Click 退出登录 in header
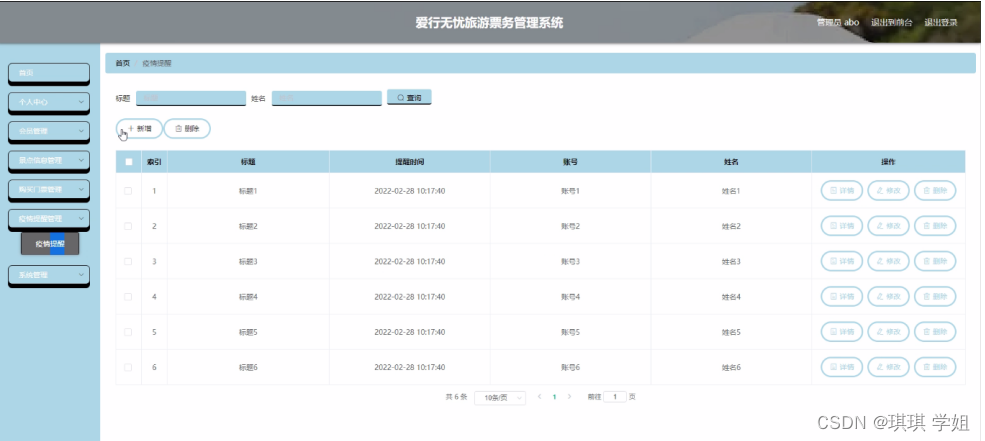This screenshot has width=985, height=441. click(x=941, y=22)
